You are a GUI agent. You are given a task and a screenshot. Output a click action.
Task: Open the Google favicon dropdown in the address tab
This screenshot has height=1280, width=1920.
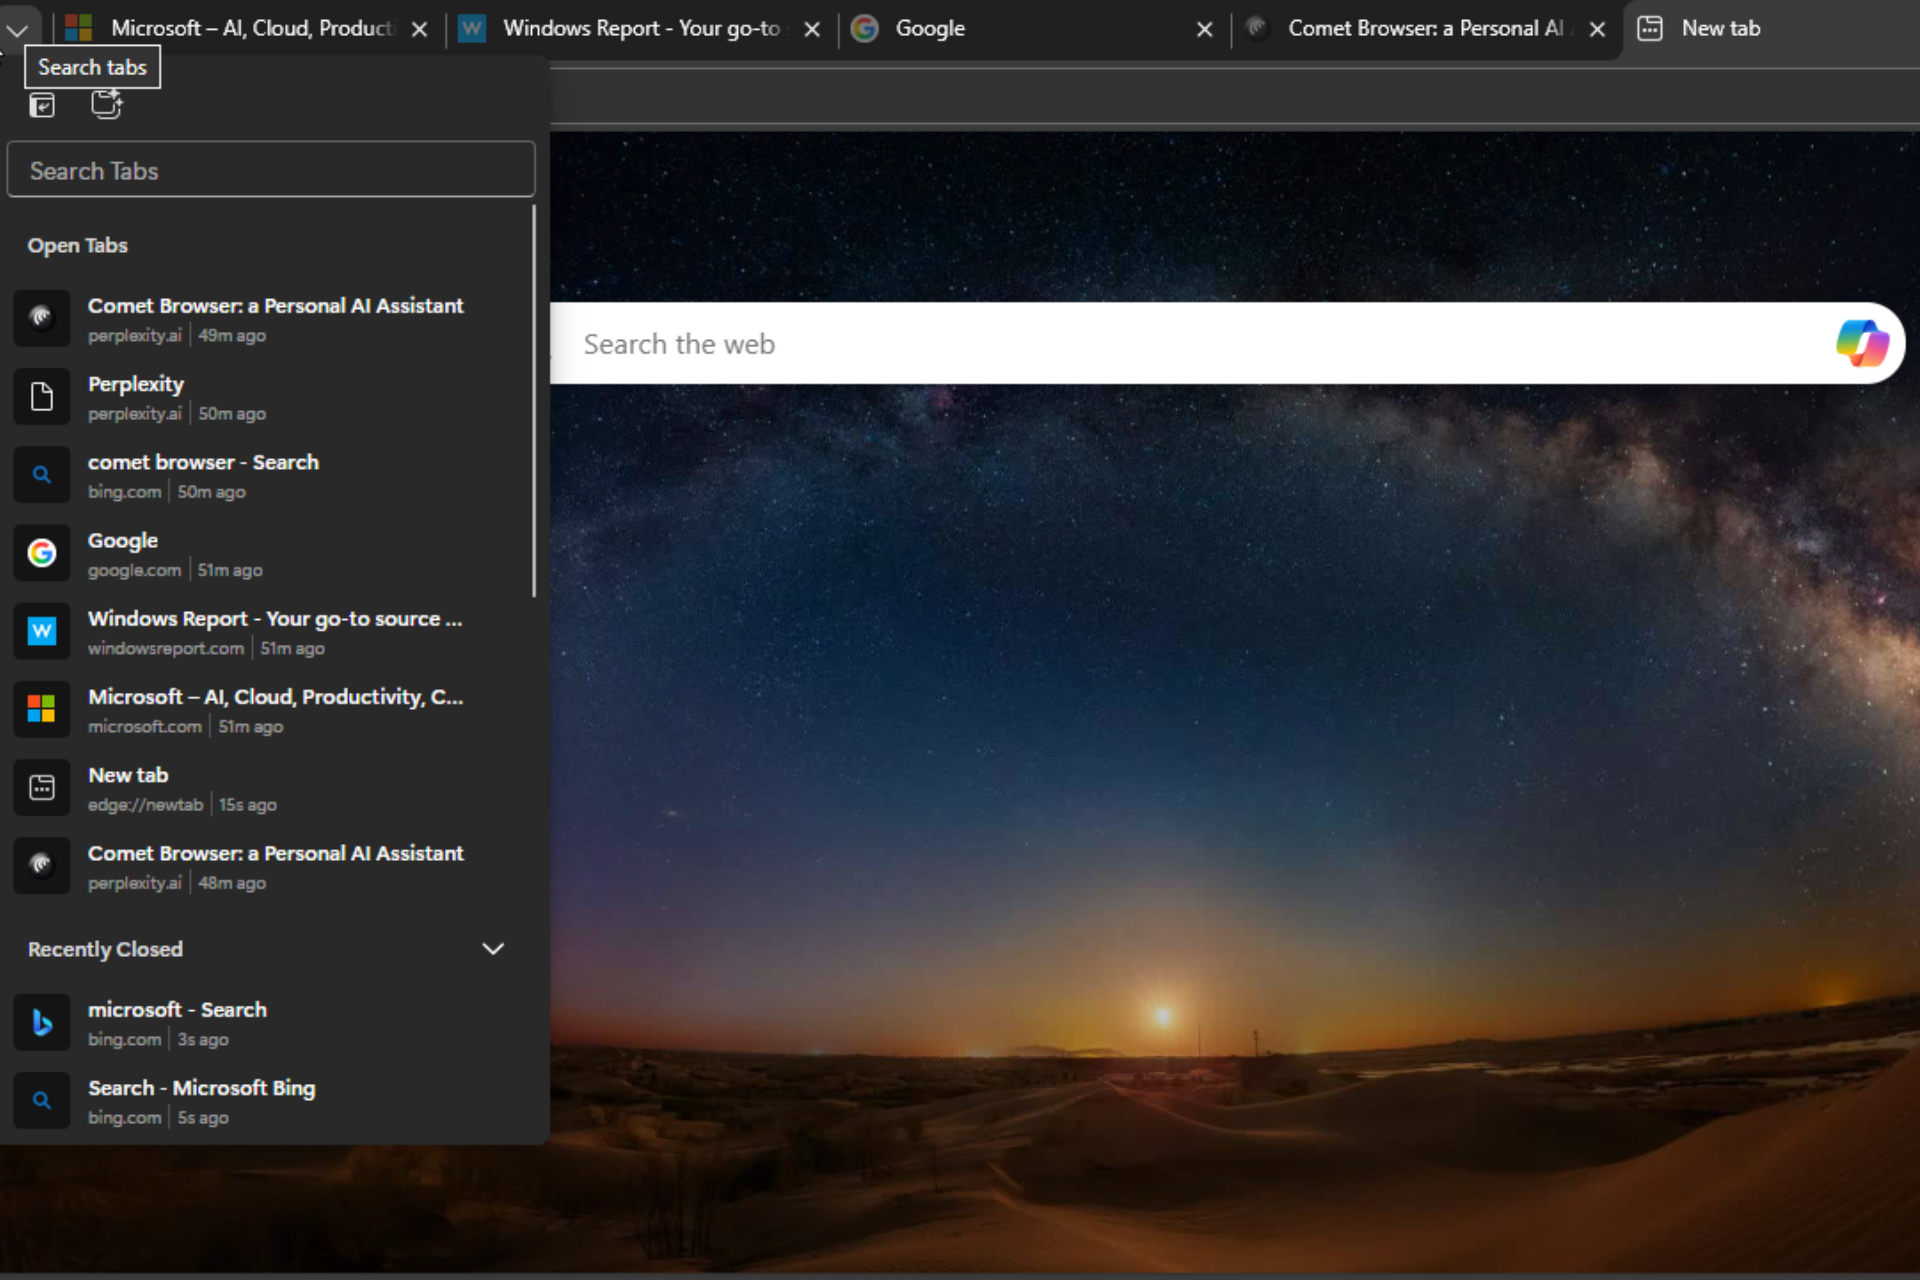[x=863, y=29]
